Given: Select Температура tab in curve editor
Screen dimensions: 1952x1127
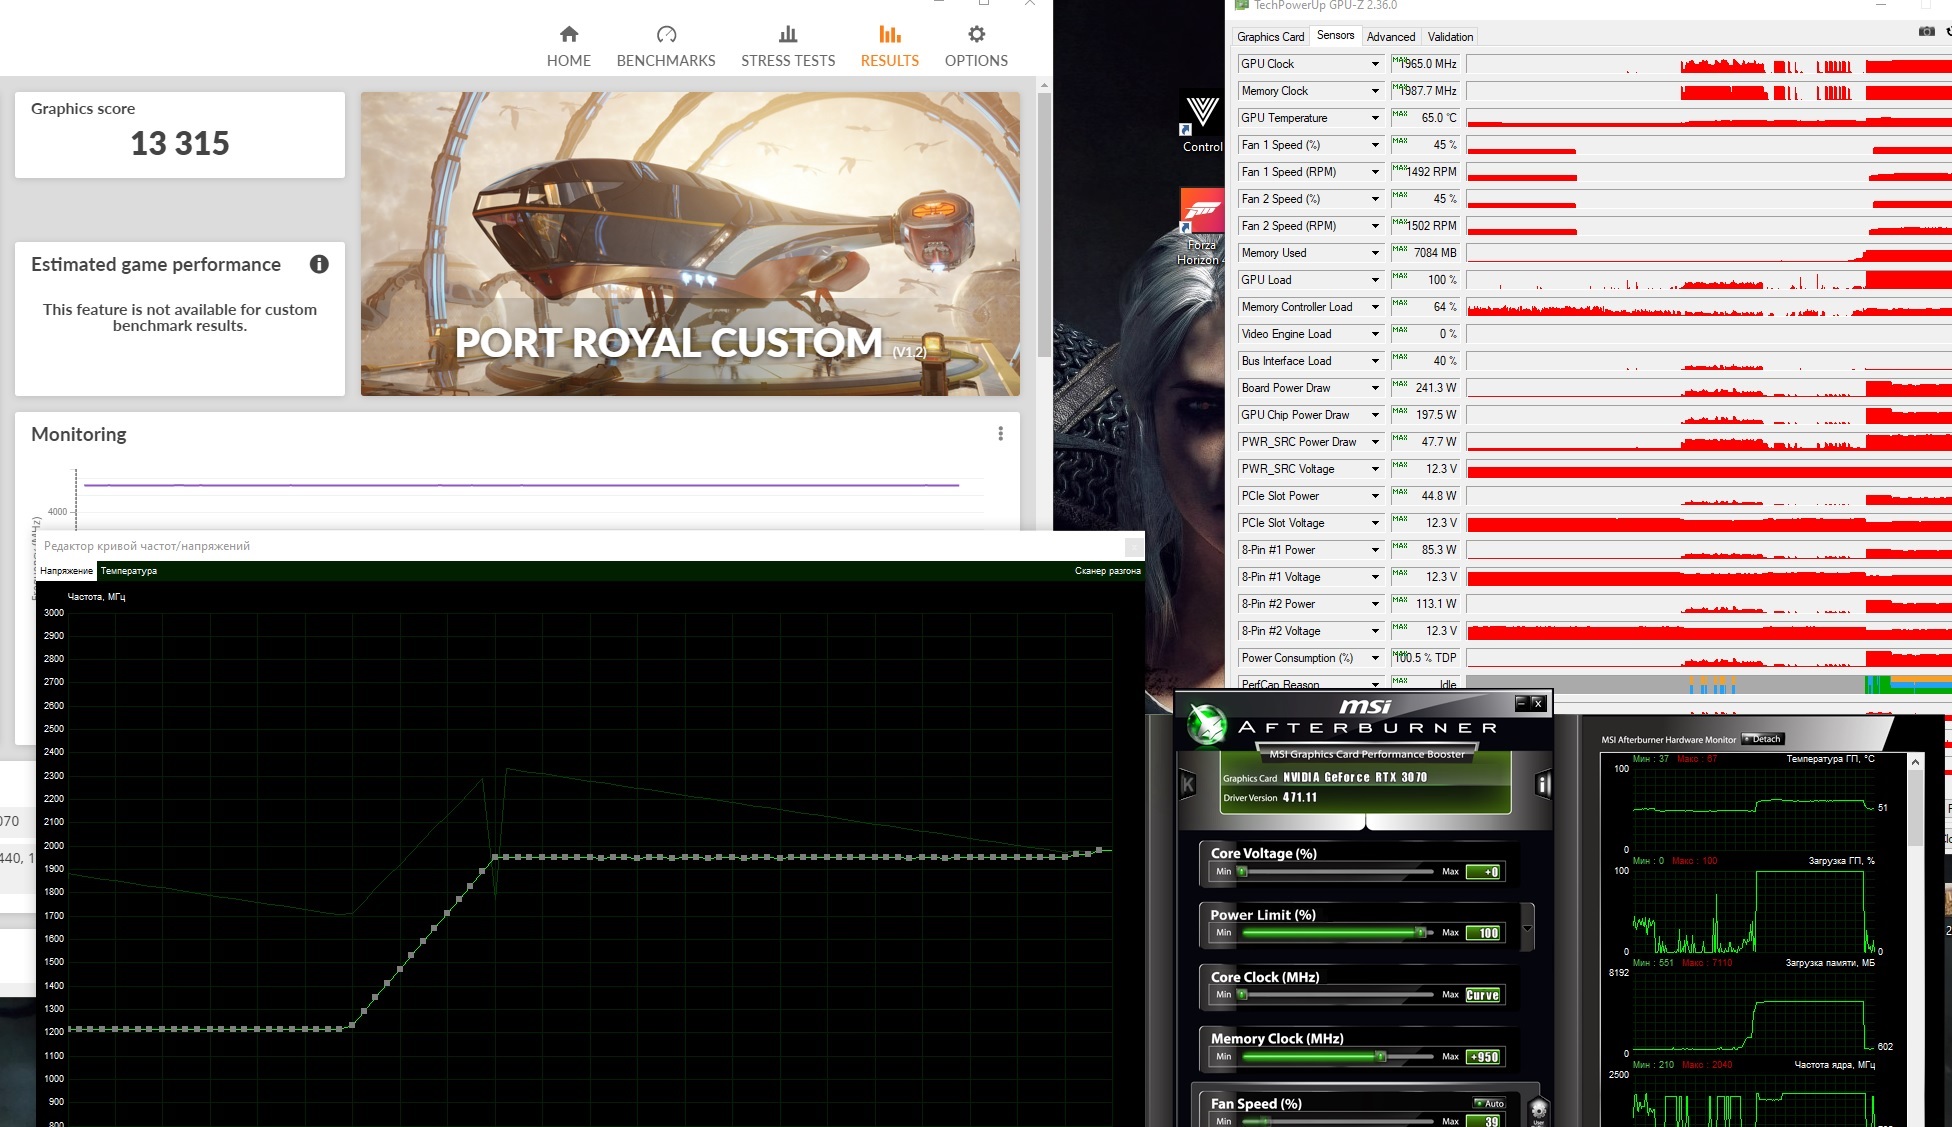Looking at the screenshot, I should coord(129,571).
